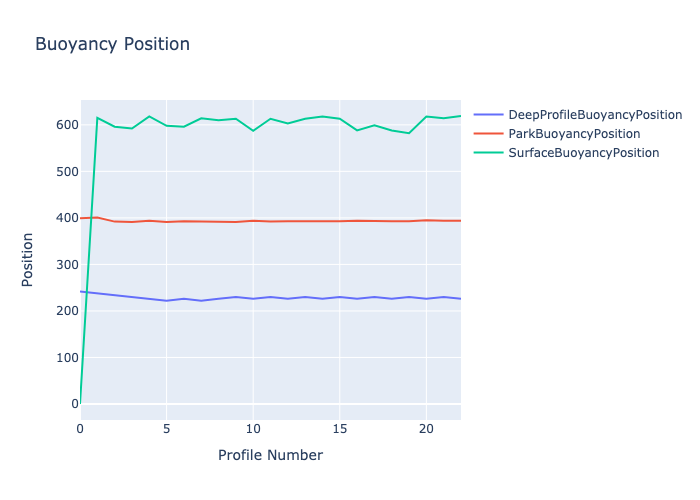The width and height of the screenshot is (700, 500).
Task: Click the Buoyancy Position chart title
Action: pyautogui.click(x=112, y=45)
